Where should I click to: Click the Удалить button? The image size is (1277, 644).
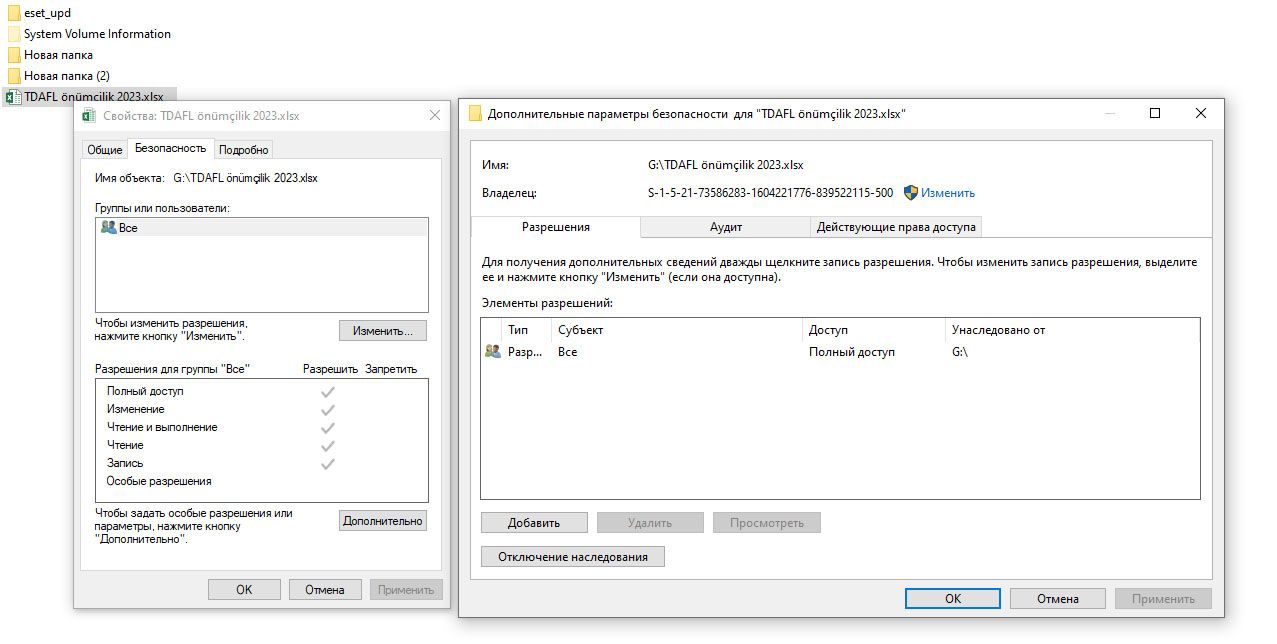pos(650,523)
